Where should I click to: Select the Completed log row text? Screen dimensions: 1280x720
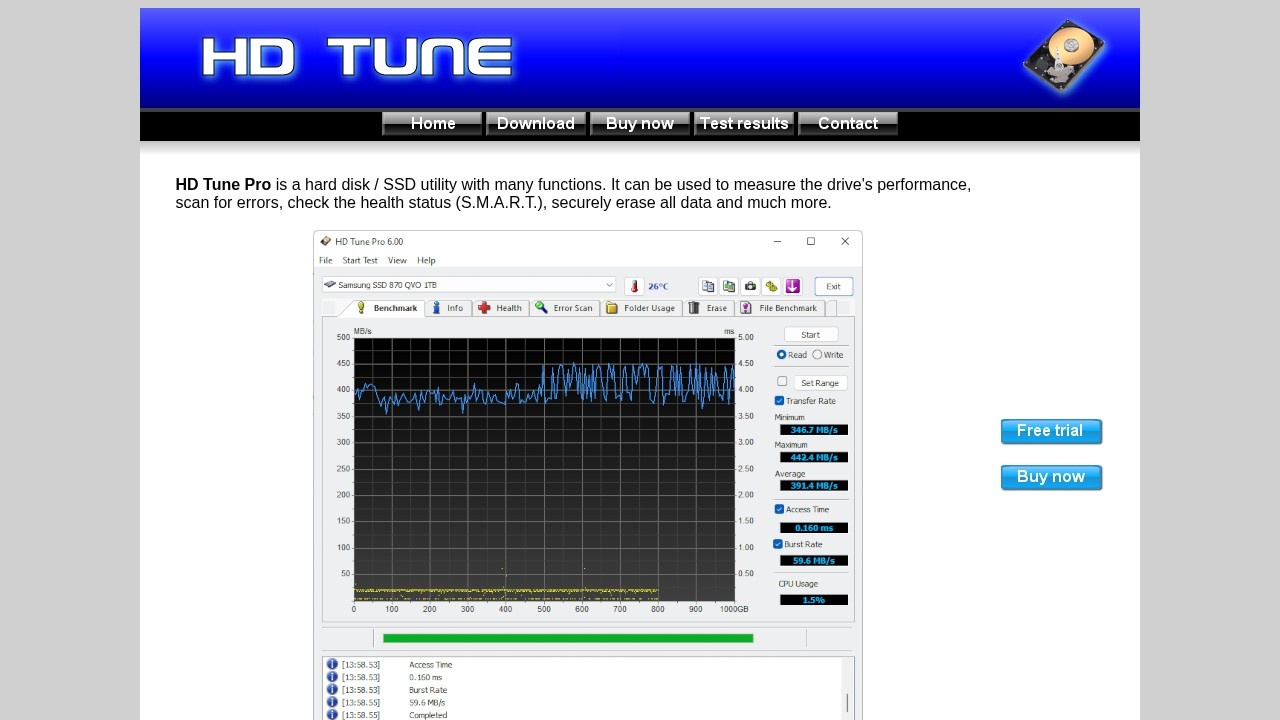tap(428, 715)
